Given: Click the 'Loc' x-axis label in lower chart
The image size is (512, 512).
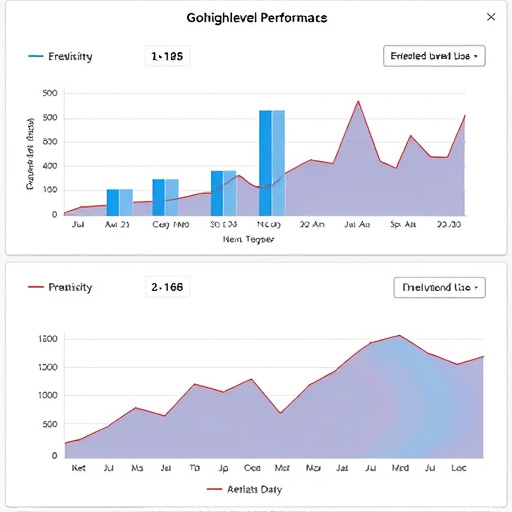Looking at the screenshot, I should pyautogui.click(x=459, y=468).
